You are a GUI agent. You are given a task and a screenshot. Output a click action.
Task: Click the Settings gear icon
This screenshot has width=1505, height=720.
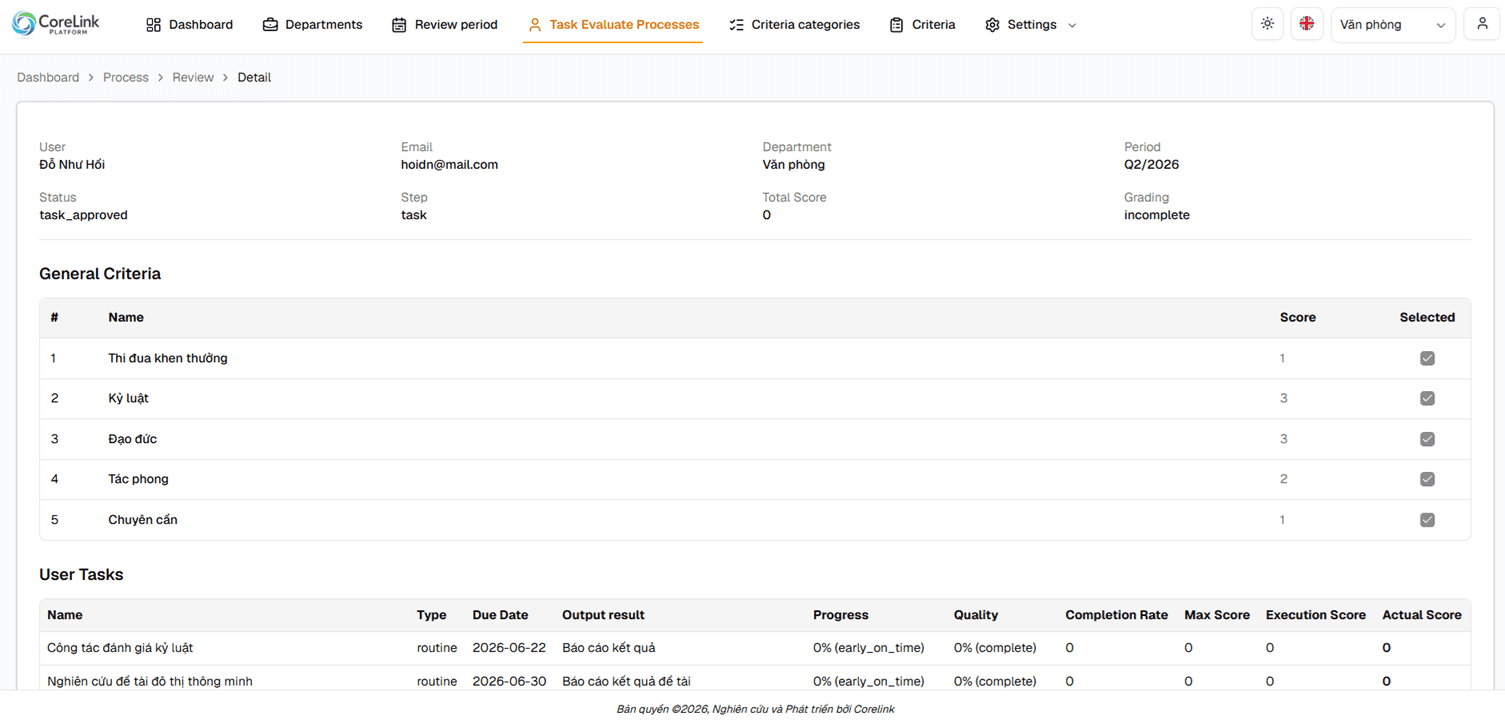[992, 25]
